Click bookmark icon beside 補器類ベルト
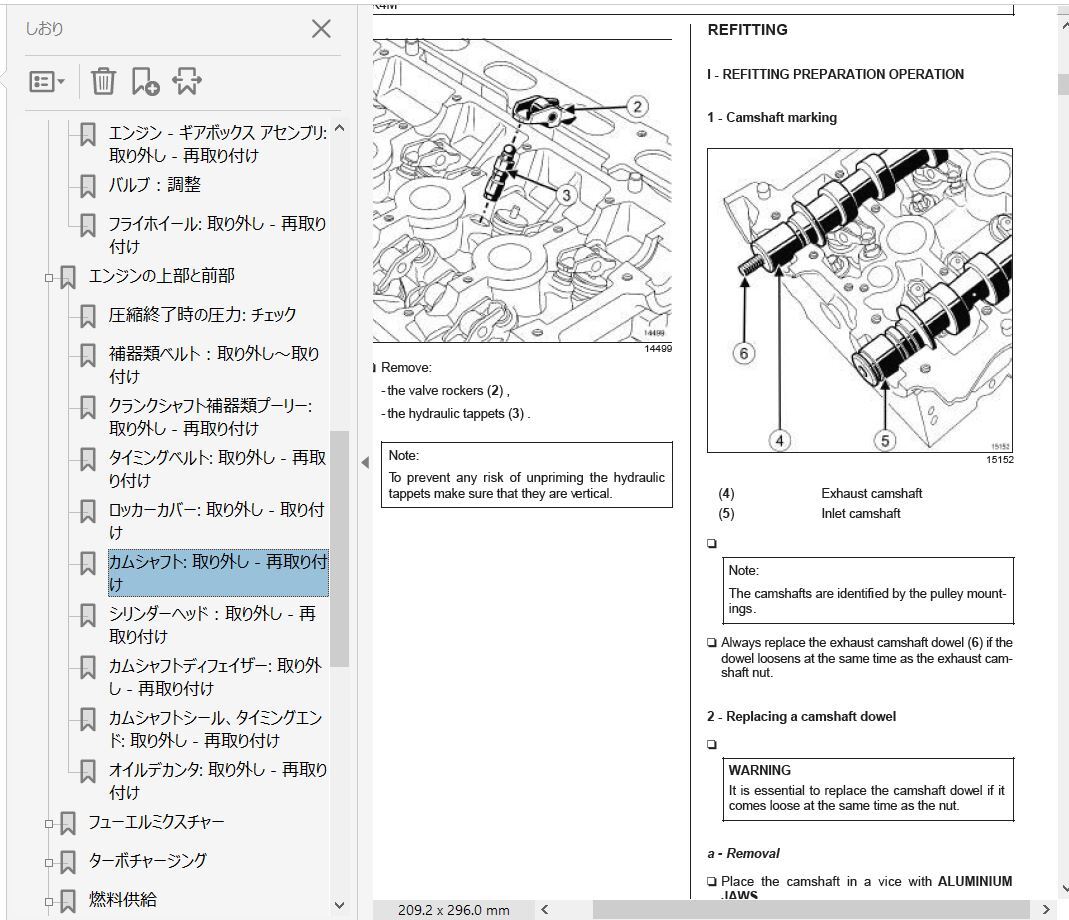Screen dimensions: 1069x920 [x=87, y=355]
